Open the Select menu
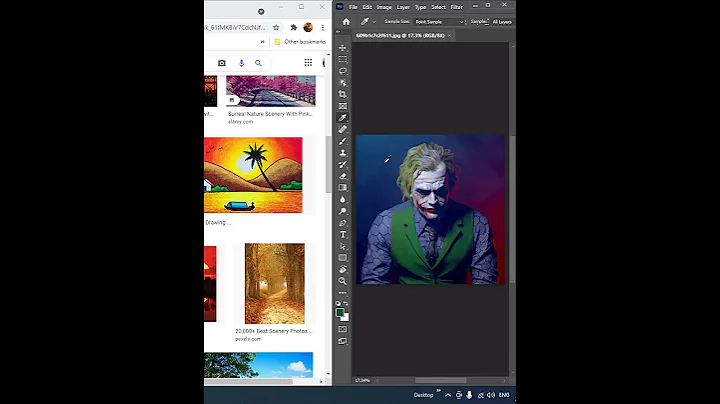The image size is (720, 404). pos(438,7)
